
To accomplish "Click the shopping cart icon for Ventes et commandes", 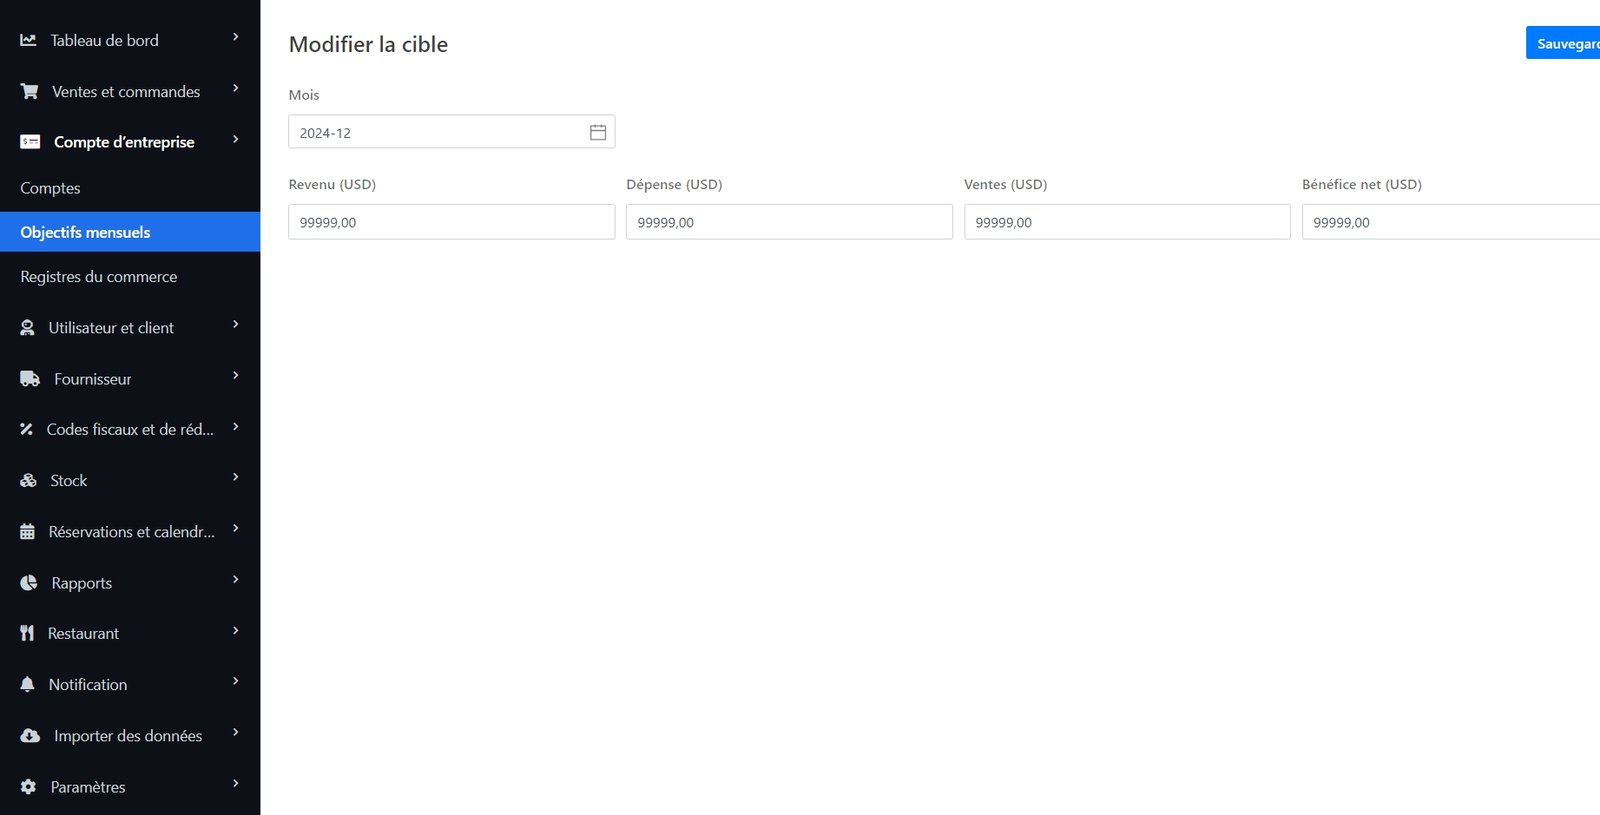I will pyautogui.click(x=30, y=91).
